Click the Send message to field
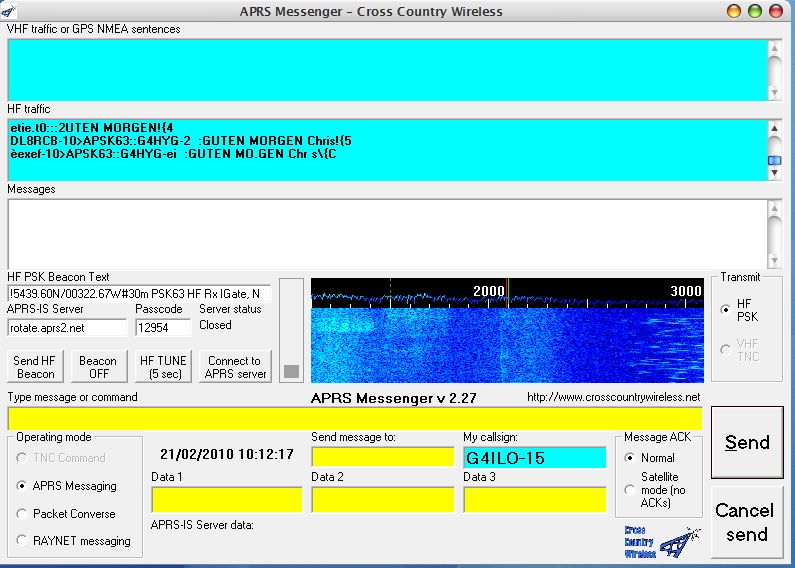The height and width of the screenshot is (568, 795). [383, 457]
